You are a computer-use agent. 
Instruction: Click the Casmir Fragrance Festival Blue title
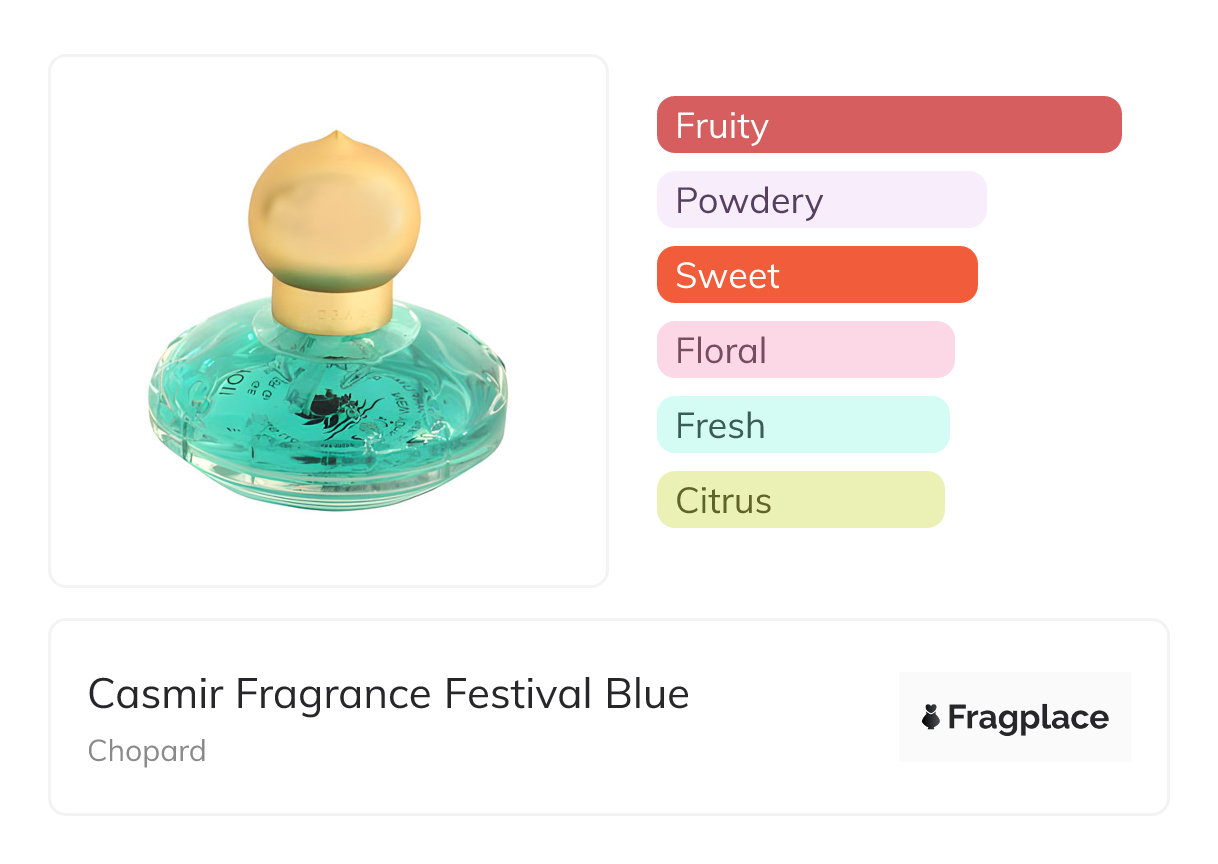pos(388,694)
